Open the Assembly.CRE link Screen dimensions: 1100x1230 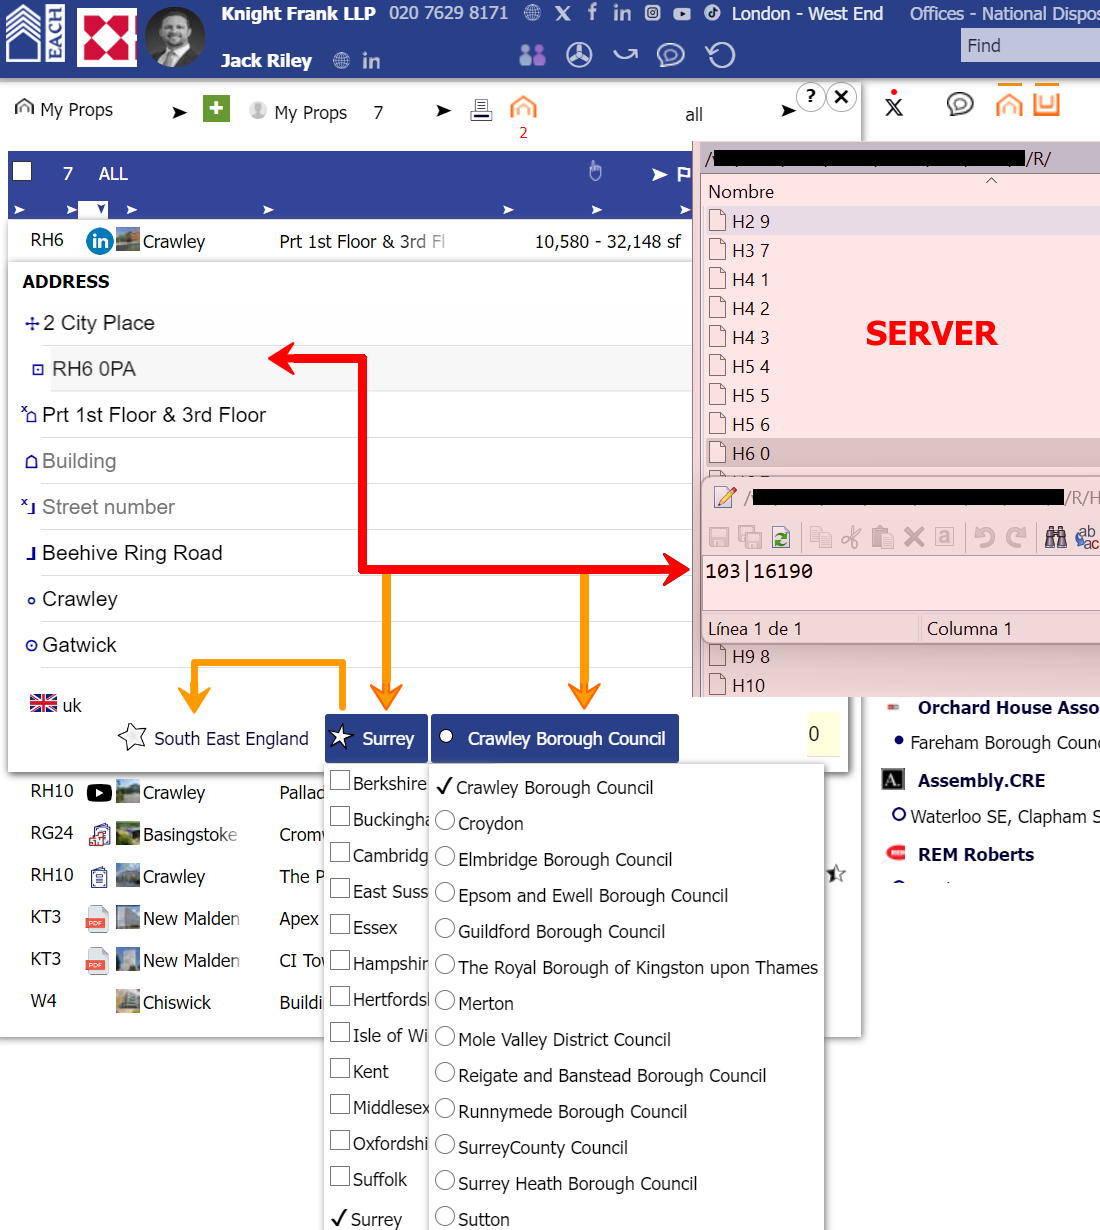(x=981, y=780)
